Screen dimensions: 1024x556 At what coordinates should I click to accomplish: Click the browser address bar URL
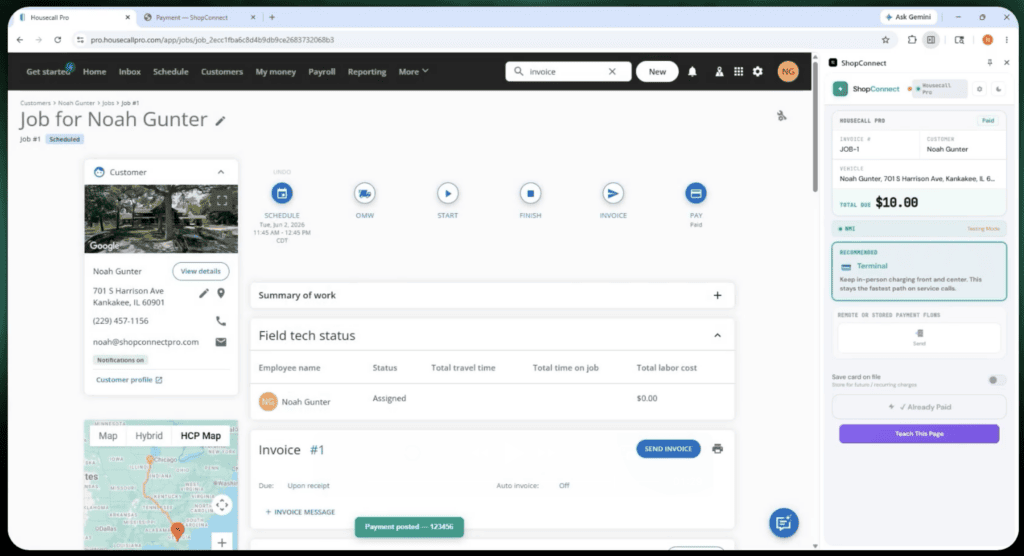(212, 40)
